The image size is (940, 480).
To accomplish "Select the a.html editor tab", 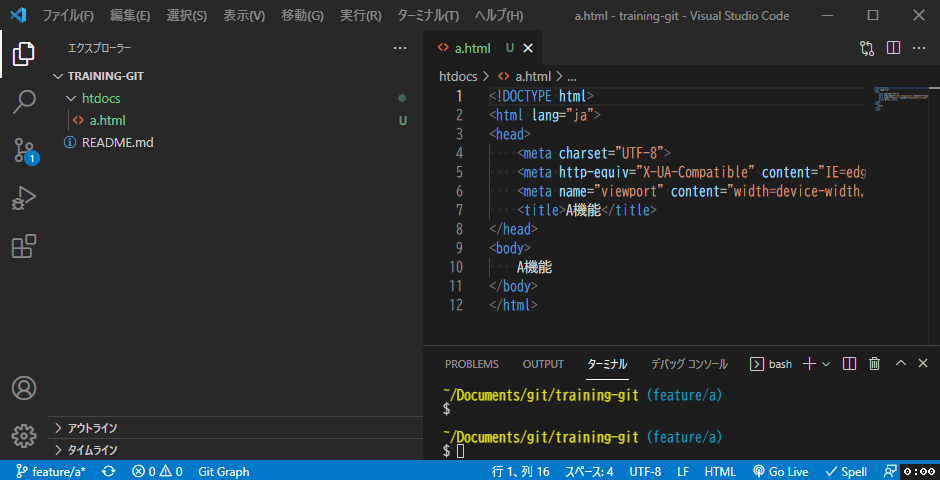I will point(472,49).
